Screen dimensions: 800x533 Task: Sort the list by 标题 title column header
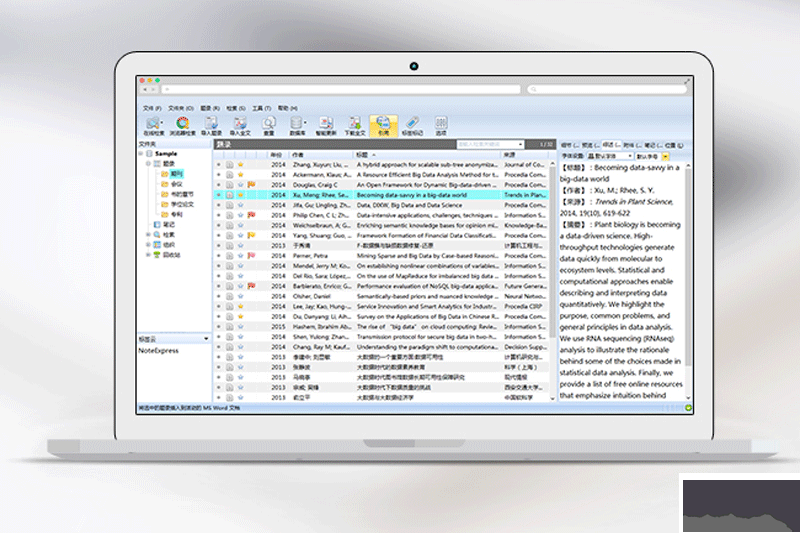(x=427, y=155)
